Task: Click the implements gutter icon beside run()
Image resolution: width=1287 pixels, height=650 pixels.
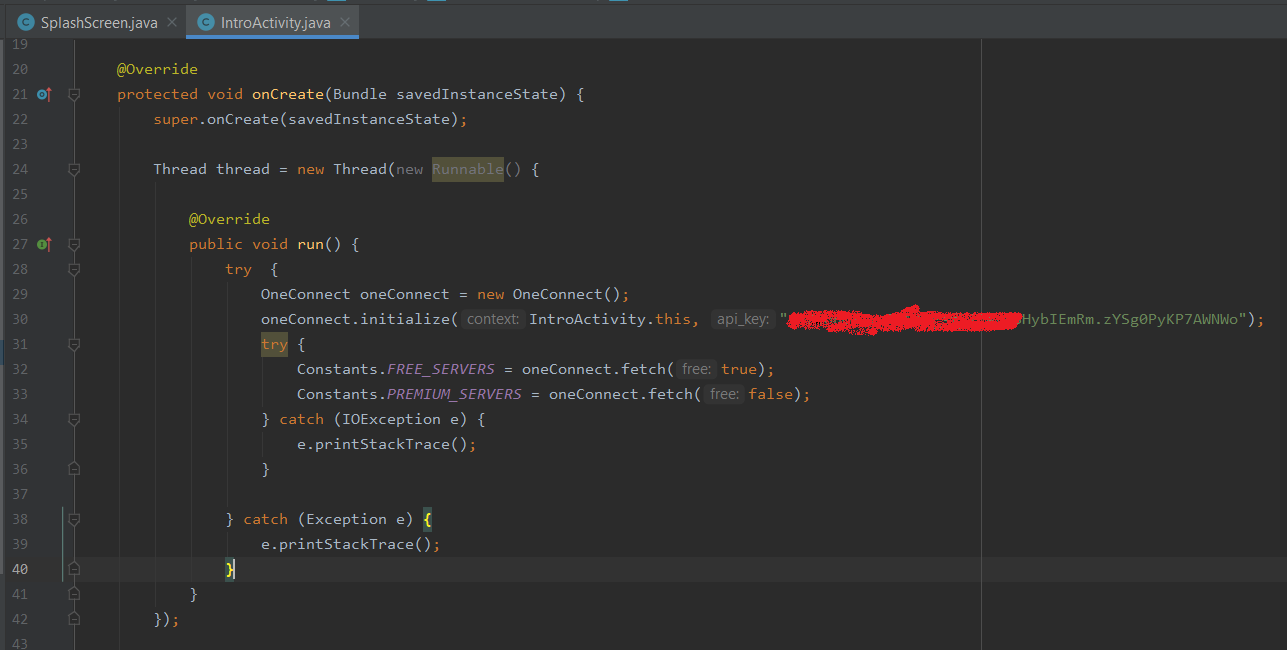Action: 43,244
